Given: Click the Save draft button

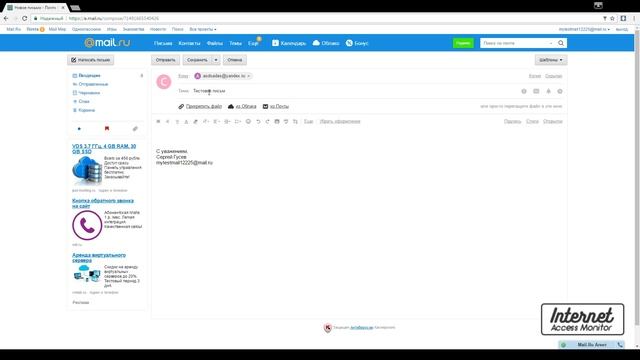Looking at the screenshot, I should point(197,60).
